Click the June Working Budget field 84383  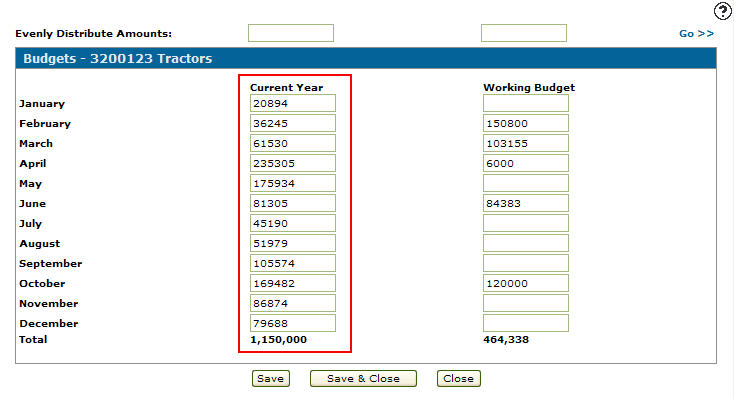526,203
